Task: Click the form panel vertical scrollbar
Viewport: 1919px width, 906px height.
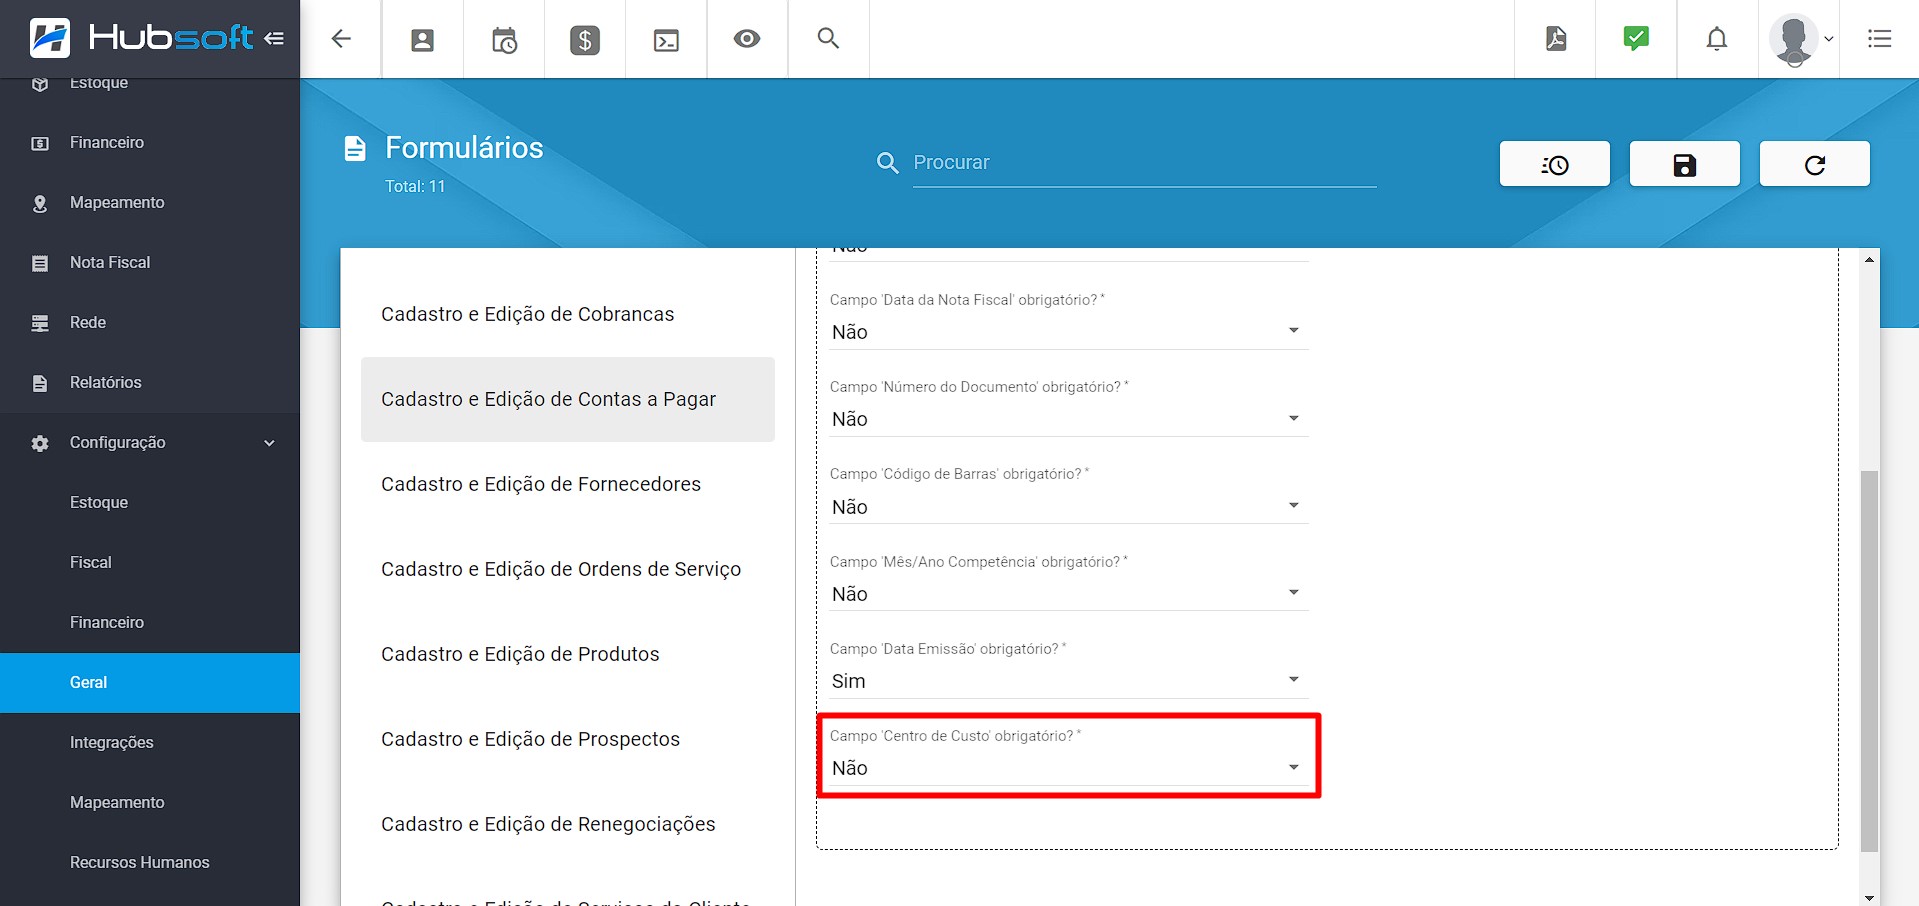Action: coord(1869,660)
